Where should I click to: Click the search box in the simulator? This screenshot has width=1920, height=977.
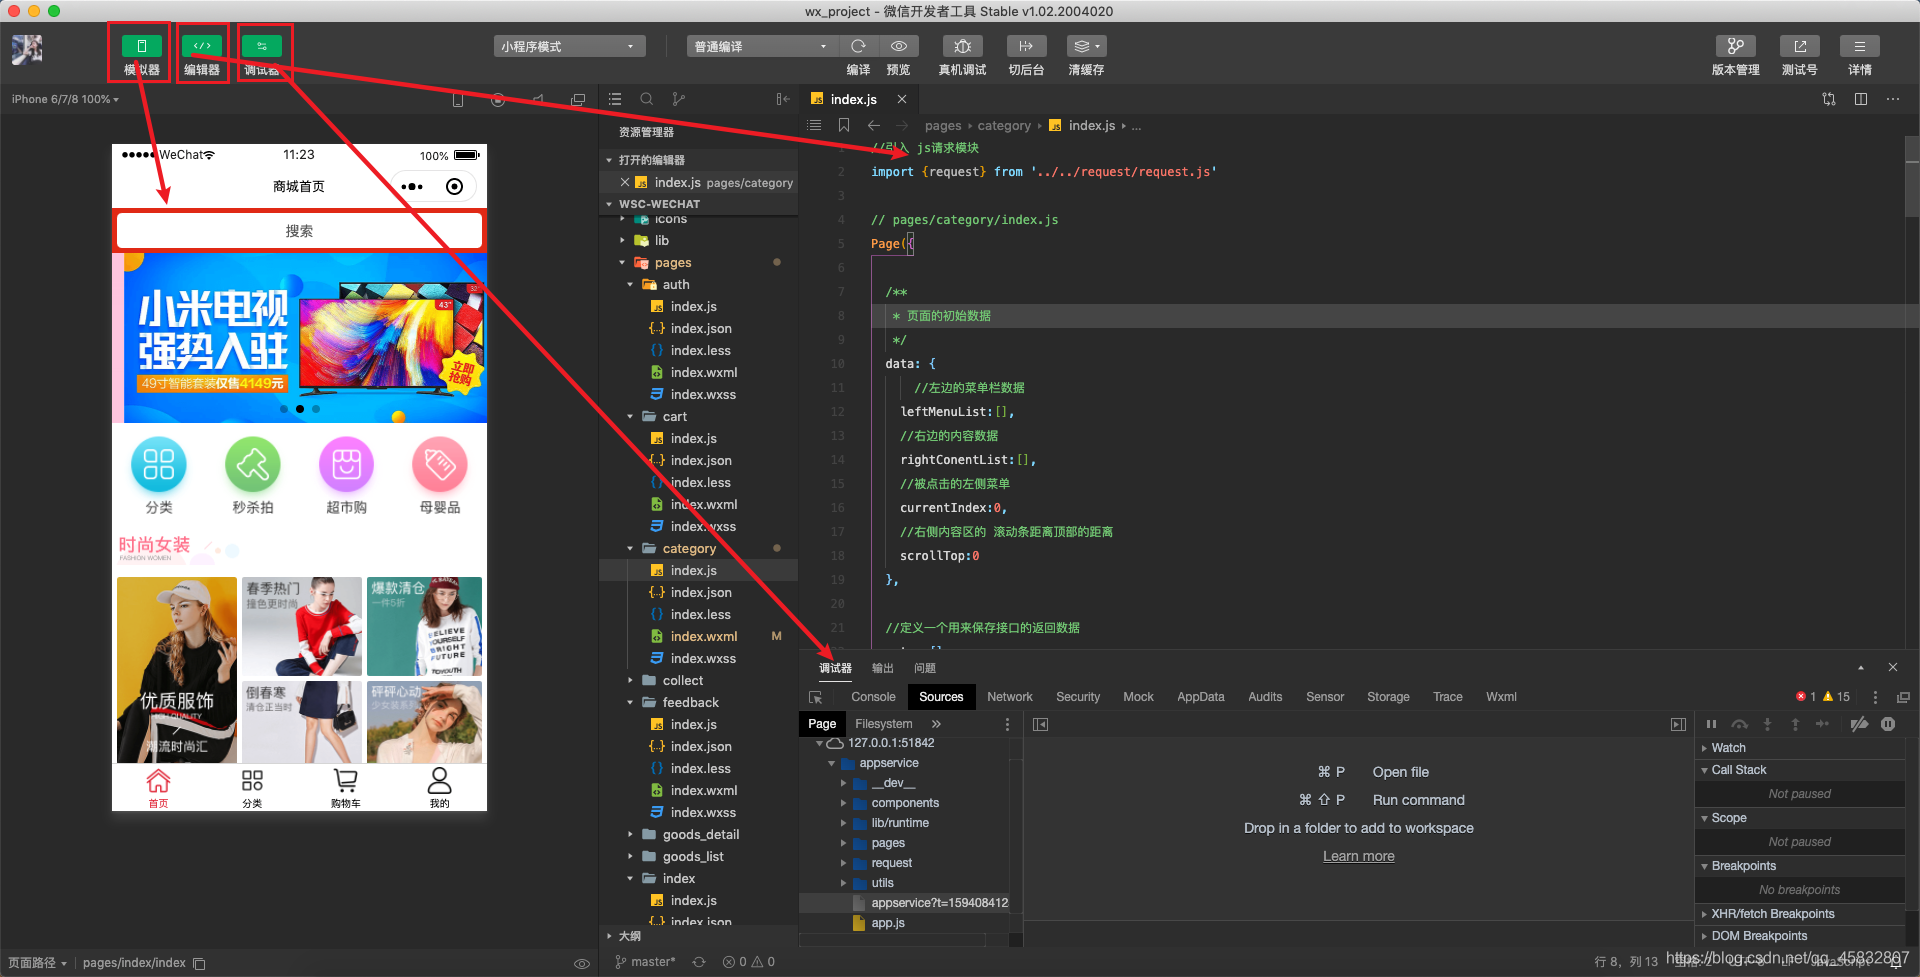[x=299, y=231]
